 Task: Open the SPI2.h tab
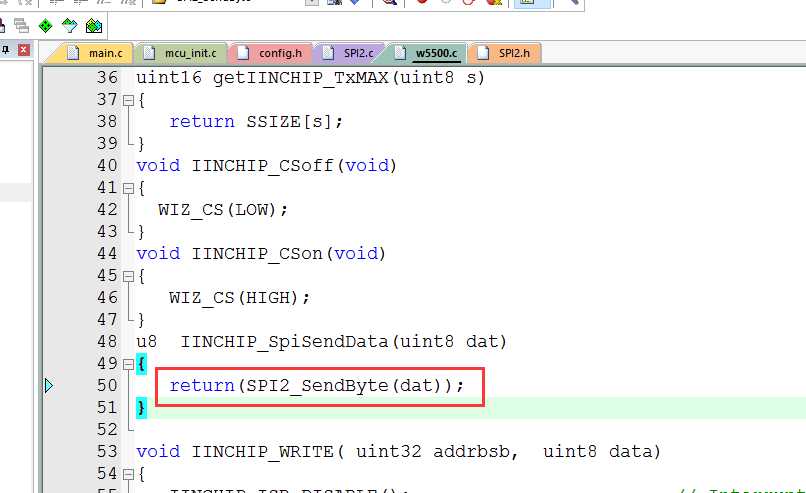click(506, 53)
